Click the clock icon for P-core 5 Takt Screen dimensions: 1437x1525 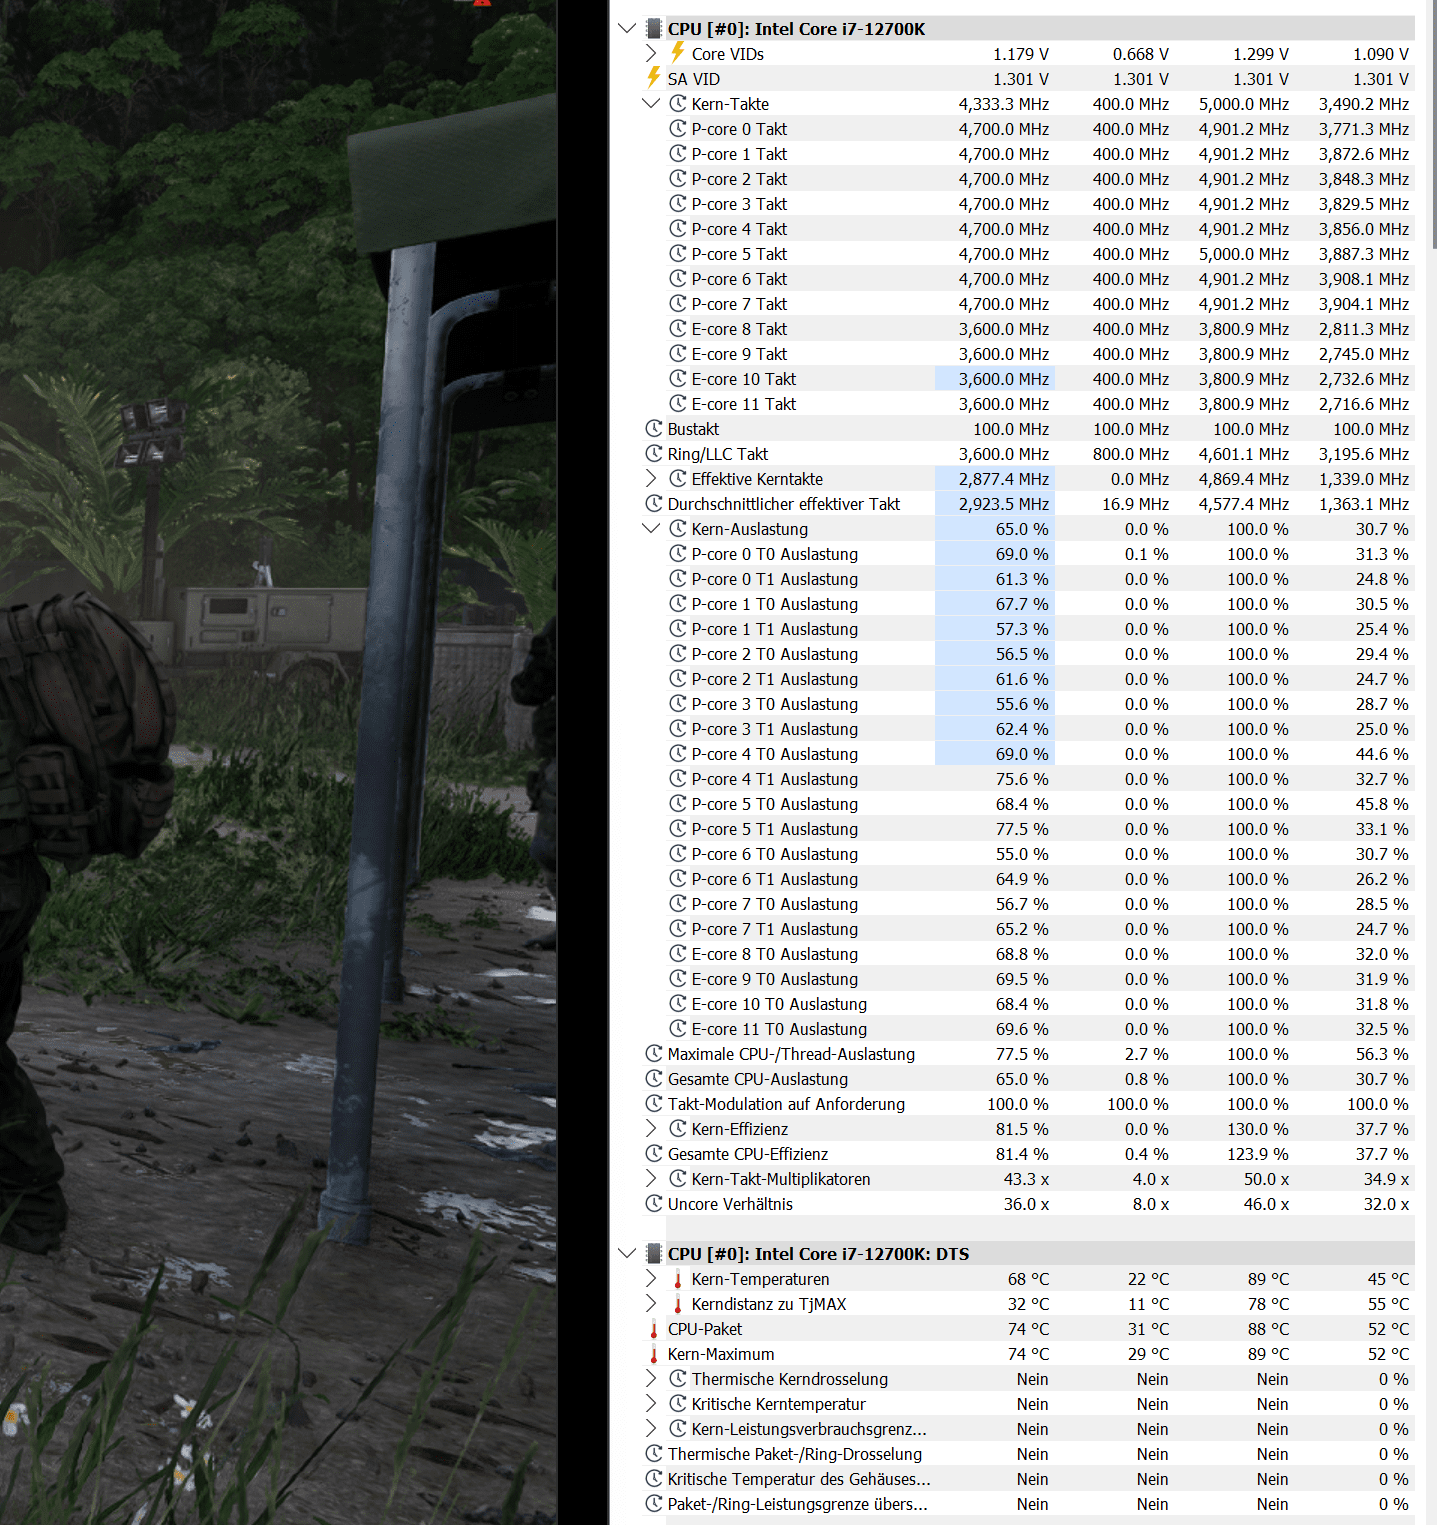(678, 254)
